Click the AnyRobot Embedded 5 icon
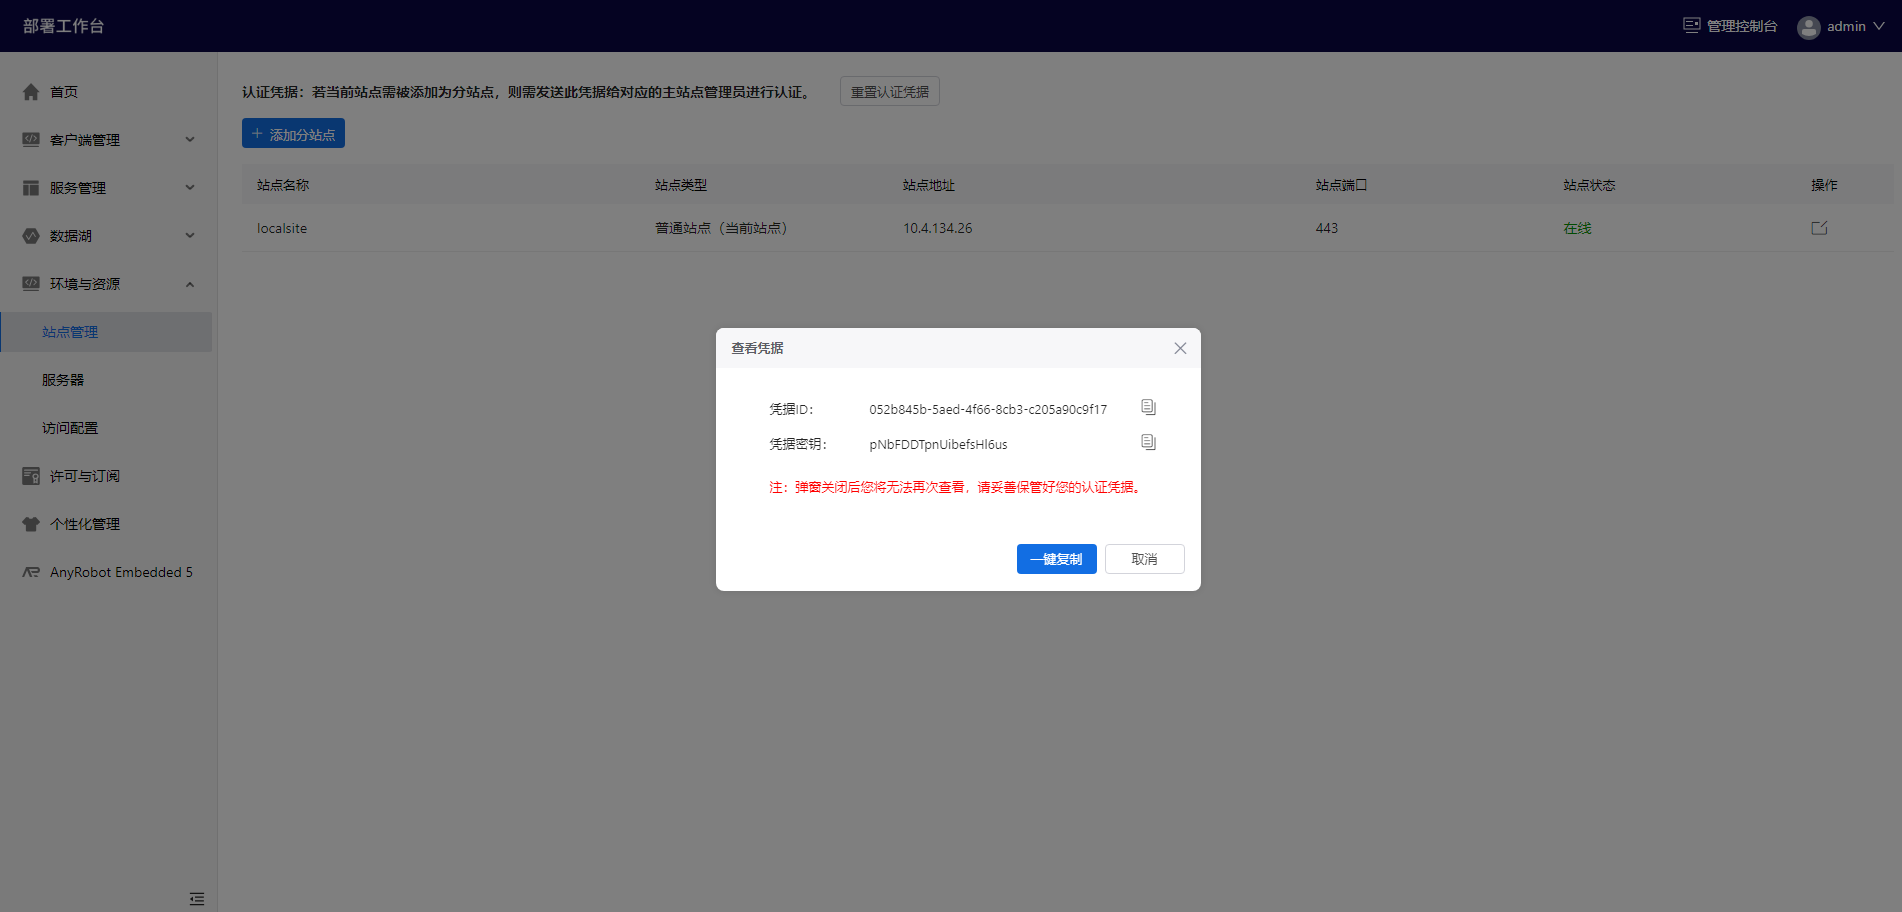Screen dimensions: 1902x912 click(31, 572)
